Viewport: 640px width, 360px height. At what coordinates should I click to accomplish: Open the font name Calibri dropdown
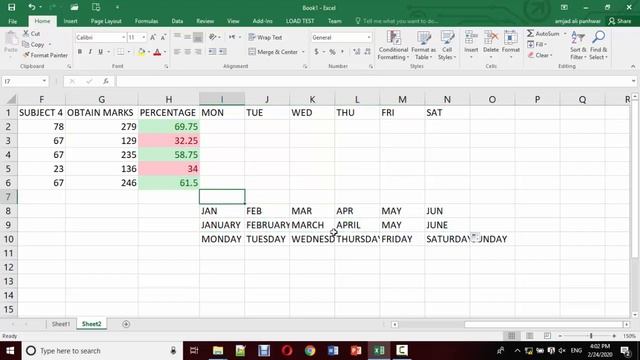coord(124,38)
